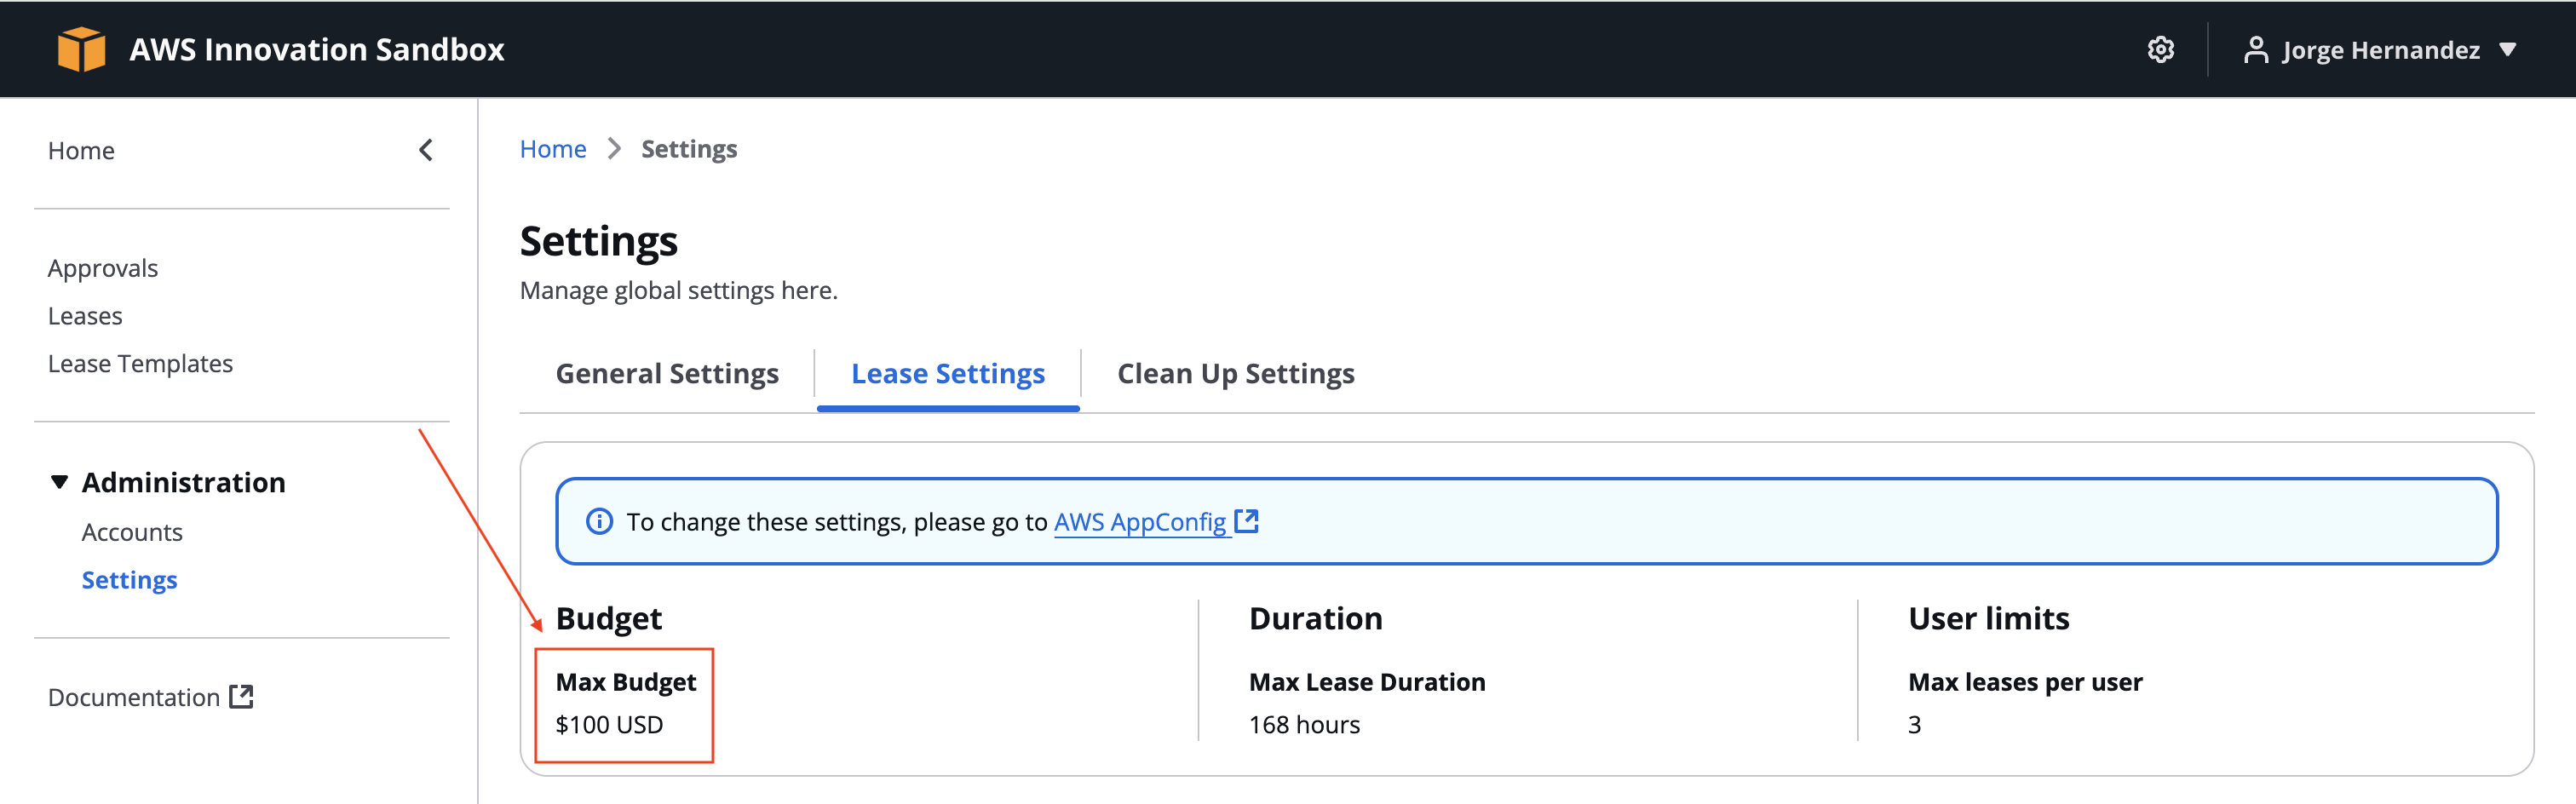The image size is (2576, 804).
Task: Click the breadcrumb separator chevron icon
Action: pos(614,149)
